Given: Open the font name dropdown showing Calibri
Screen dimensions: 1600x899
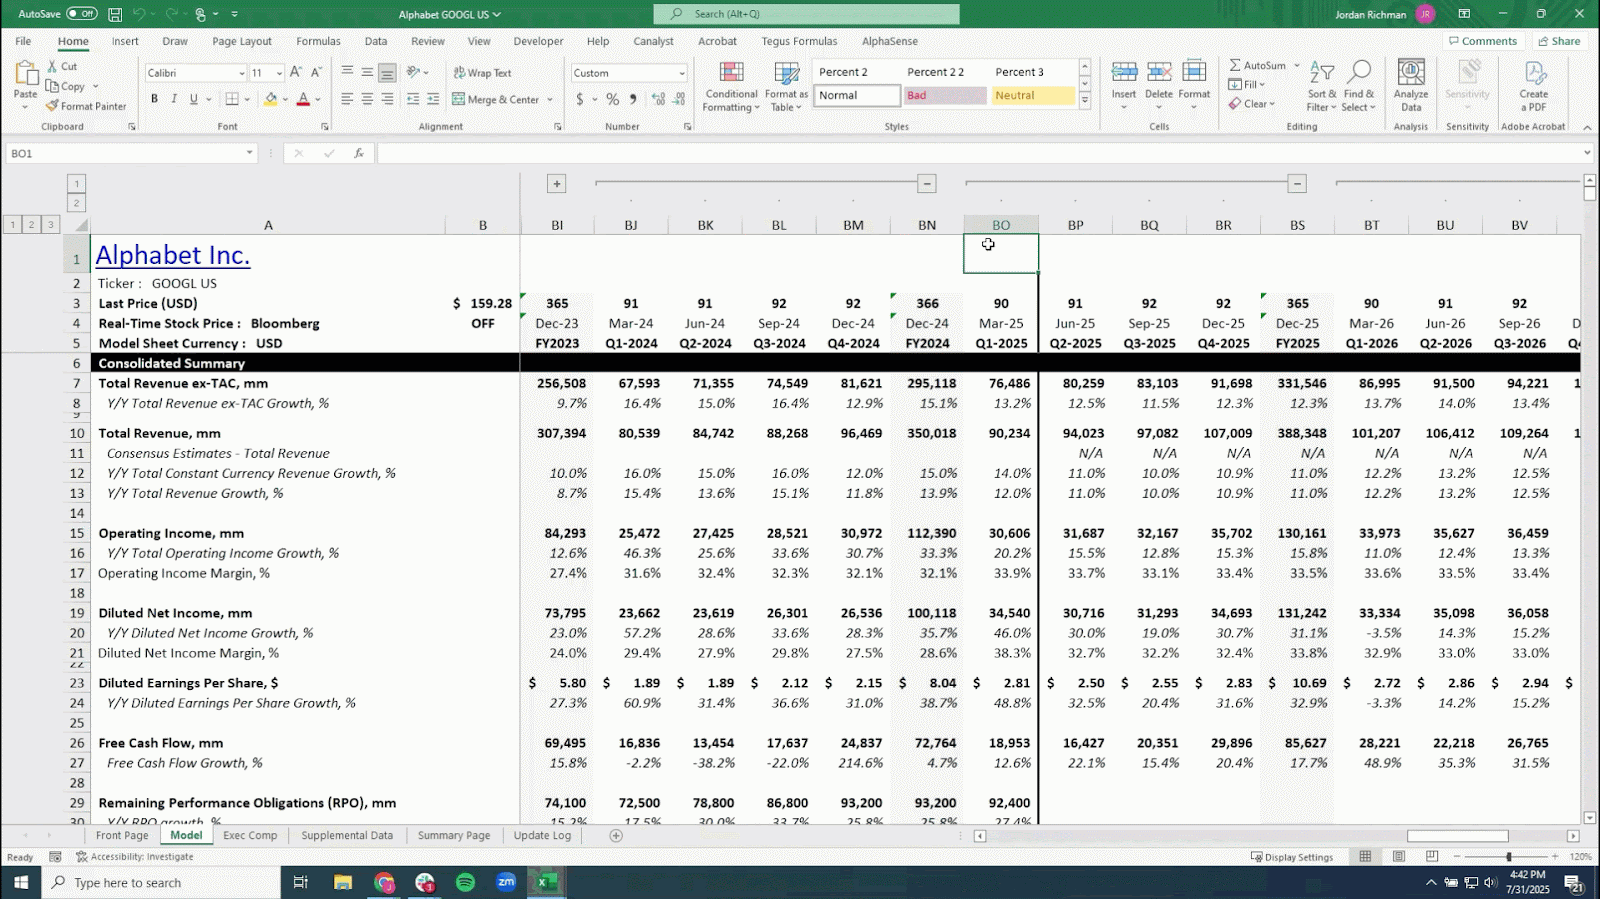Looking at the screenshot, I should [196, 73].
